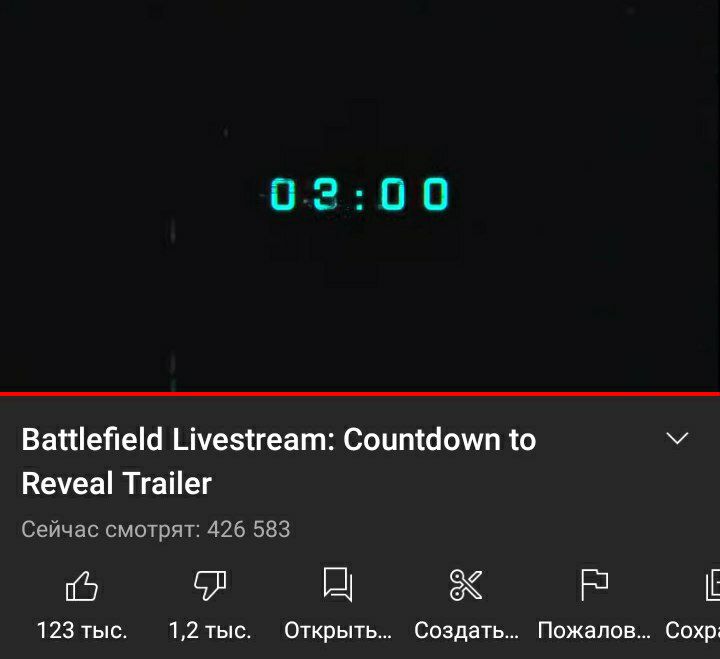
Task: Tap the scissors clip icon
Action: pyautogui.click(x=466, y=585)
